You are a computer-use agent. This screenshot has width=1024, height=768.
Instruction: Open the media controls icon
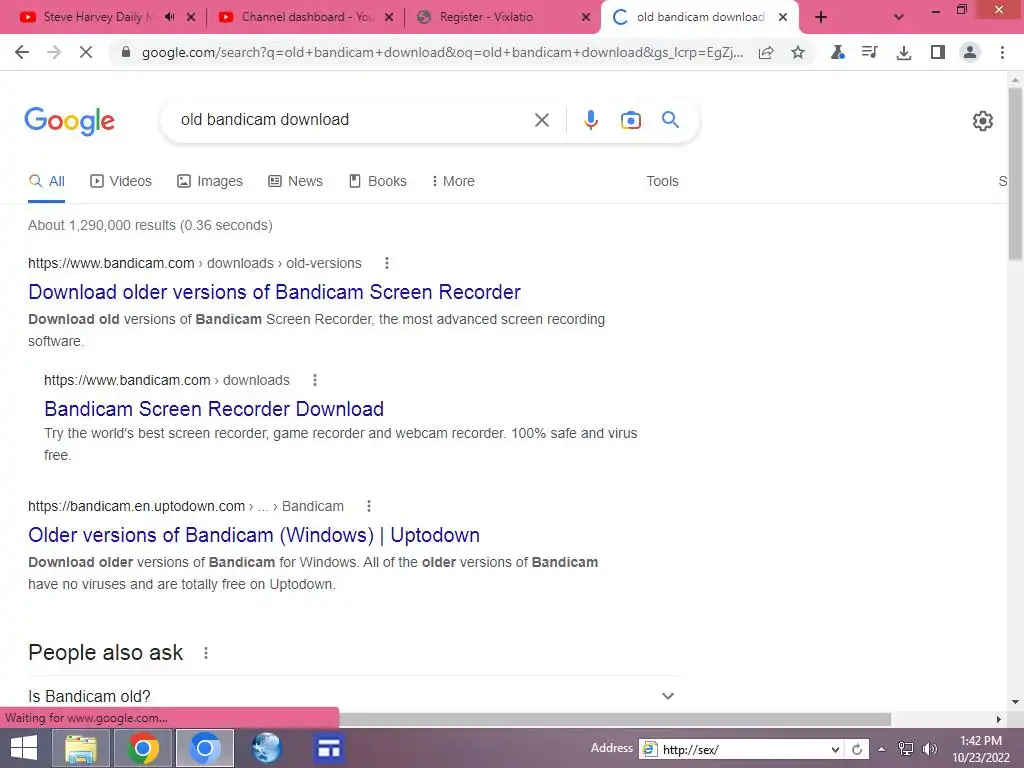tap(870, 52)
